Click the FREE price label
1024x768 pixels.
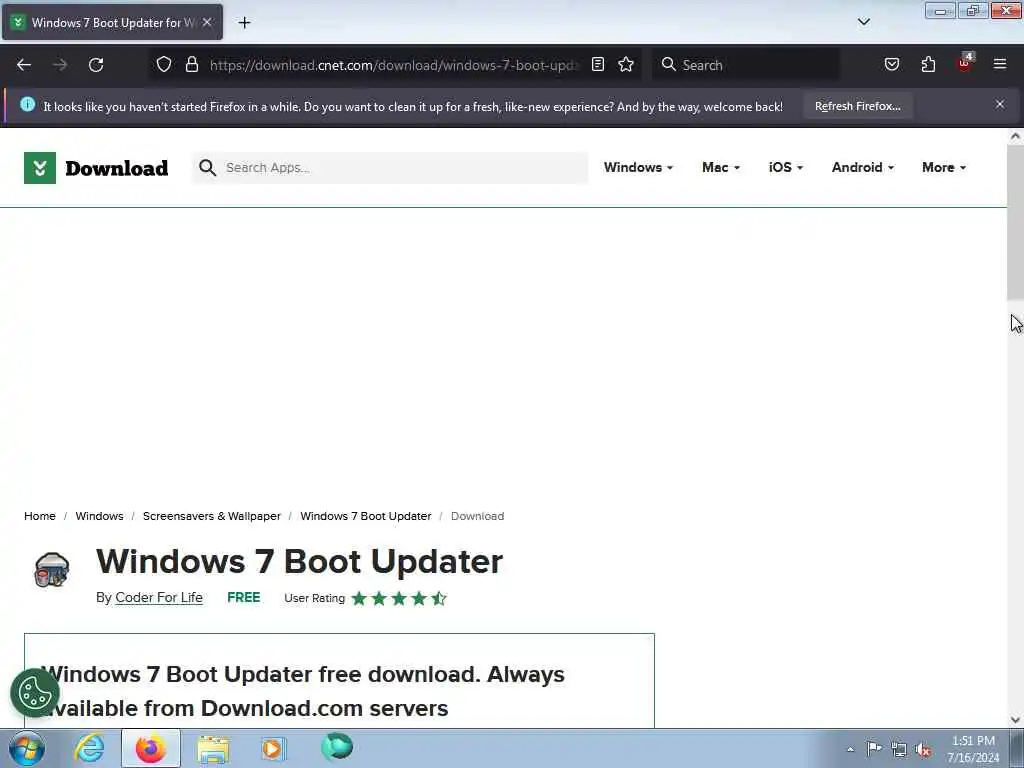pyautogui.click(x=244, y=598)
